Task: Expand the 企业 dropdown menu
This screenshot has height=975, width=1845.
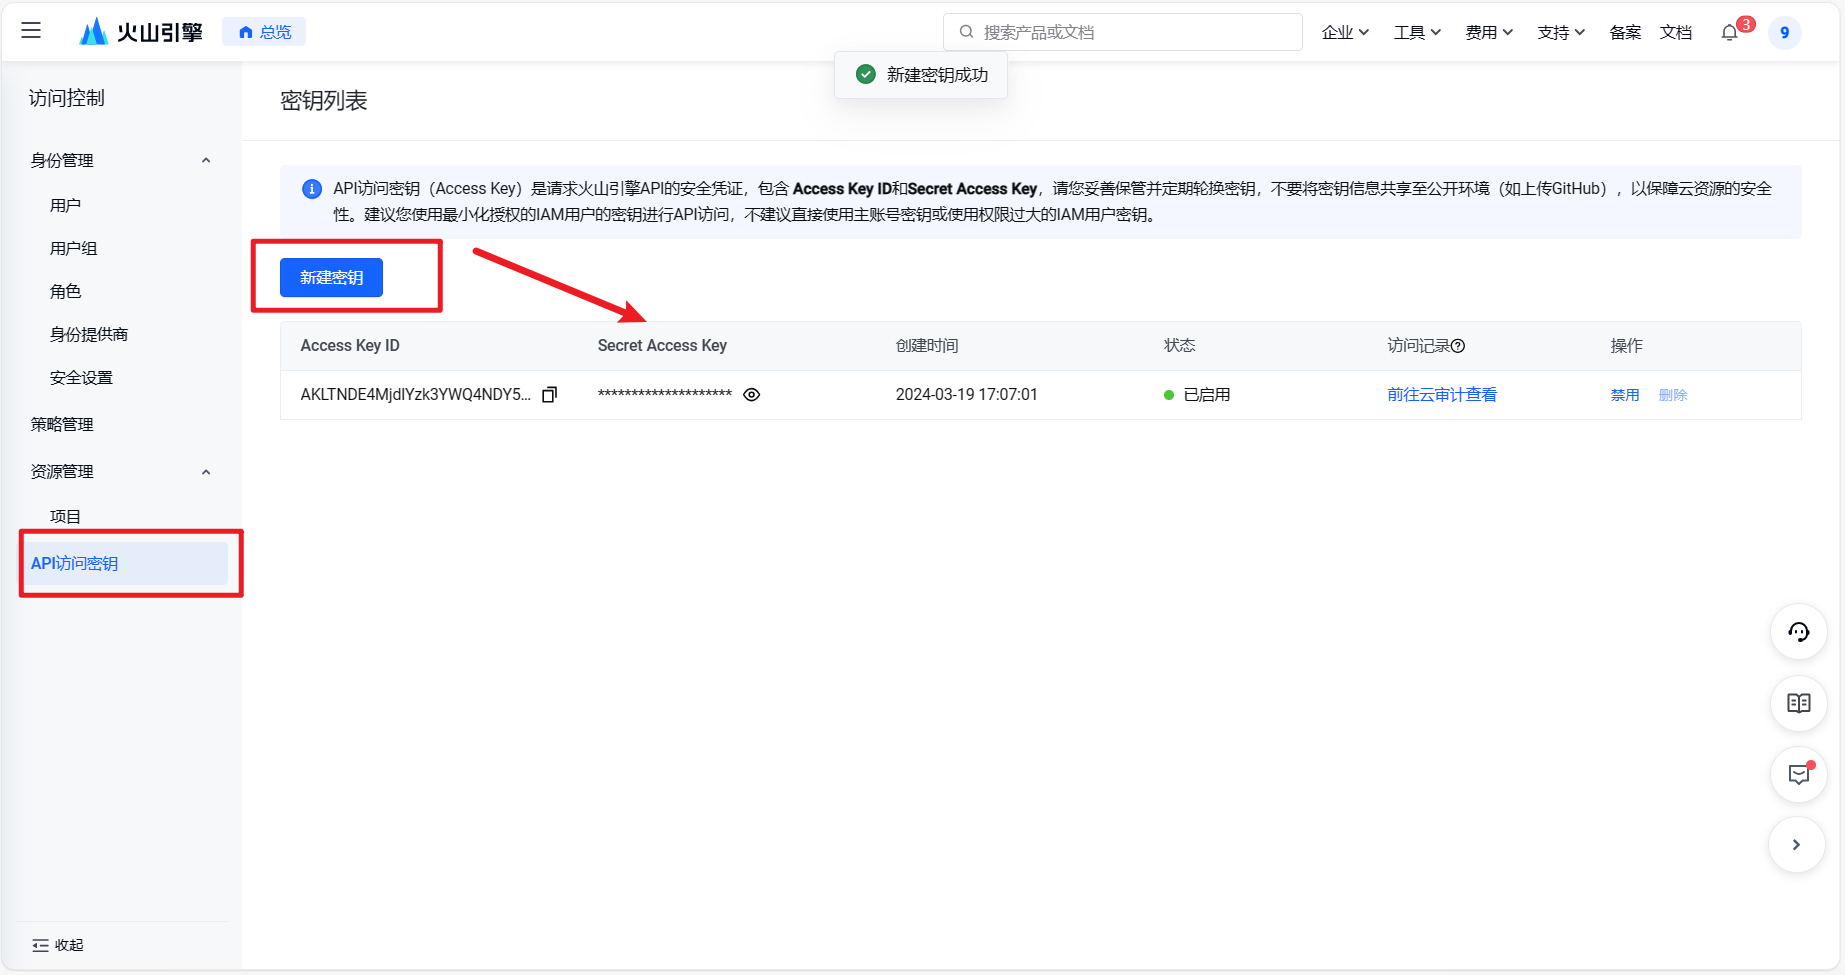Action: coord(1344,33)
